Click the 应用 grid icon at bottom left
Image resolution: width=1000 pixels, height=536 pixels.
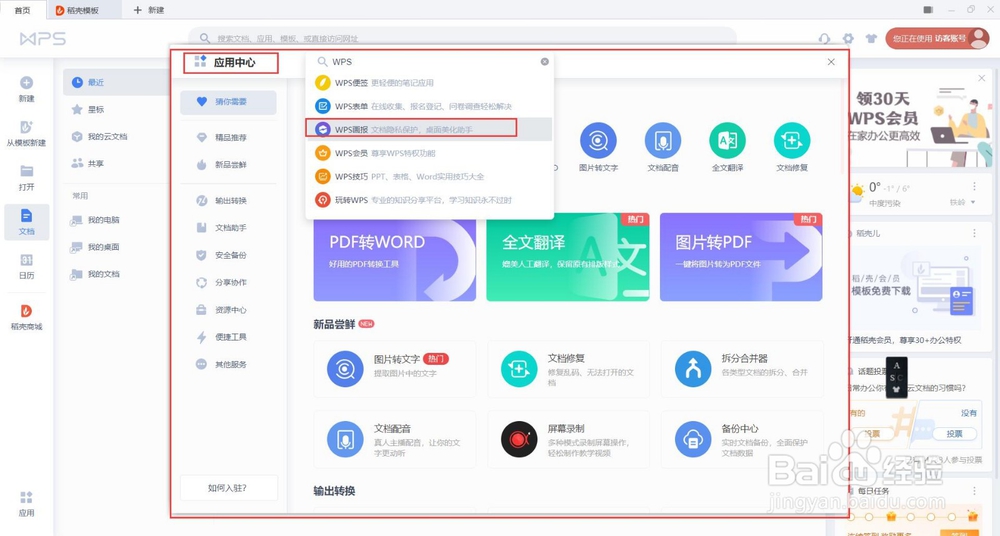(26, 497)
